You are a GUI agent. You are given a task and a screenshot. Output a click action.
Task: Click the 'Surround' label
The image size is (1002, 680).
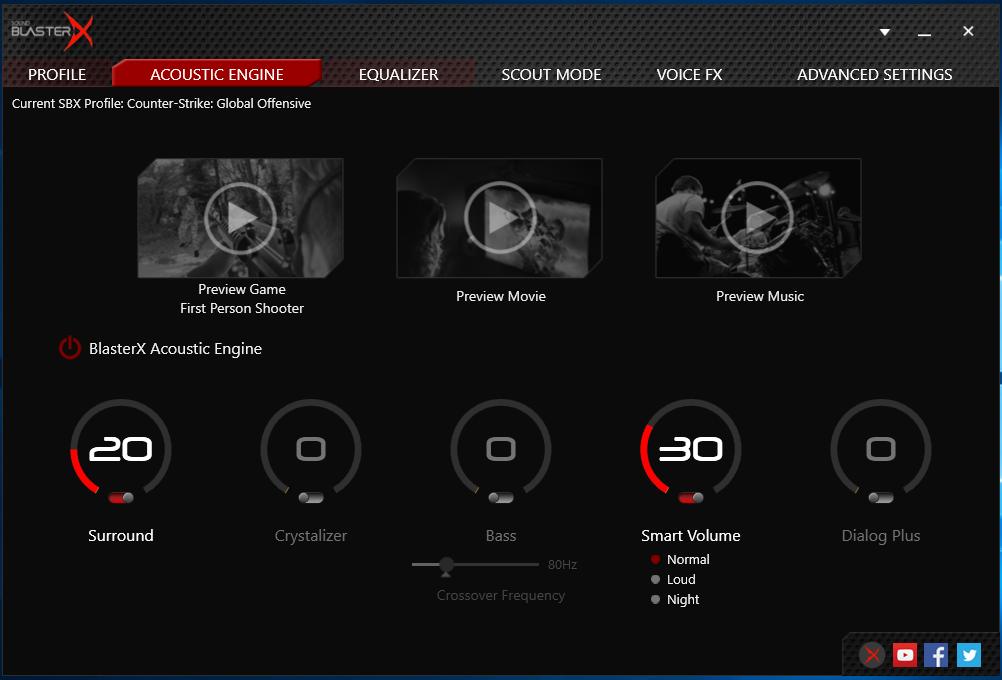click(x=121, y=536)
